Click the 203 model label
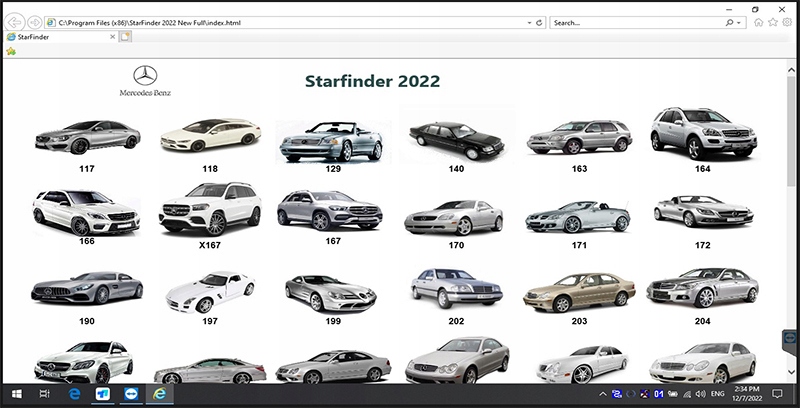 (x=580, y=321)
